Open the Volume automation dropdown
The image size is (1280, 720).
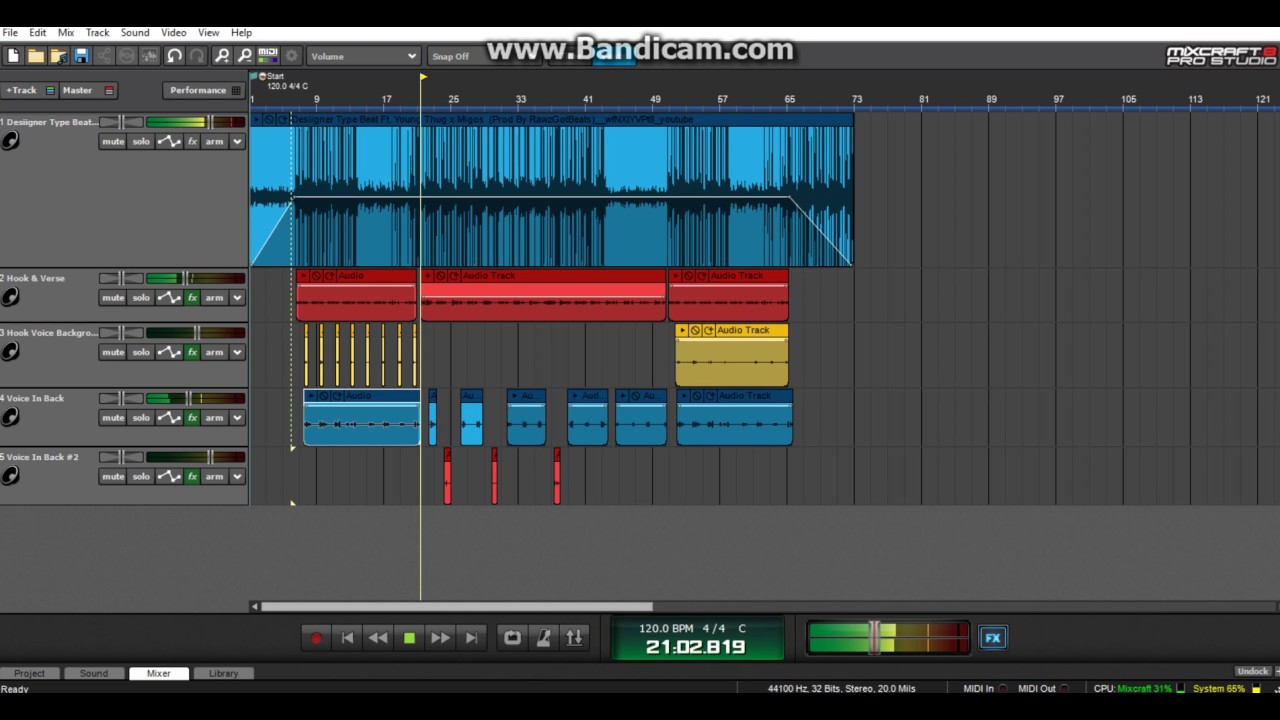(363, 56)
